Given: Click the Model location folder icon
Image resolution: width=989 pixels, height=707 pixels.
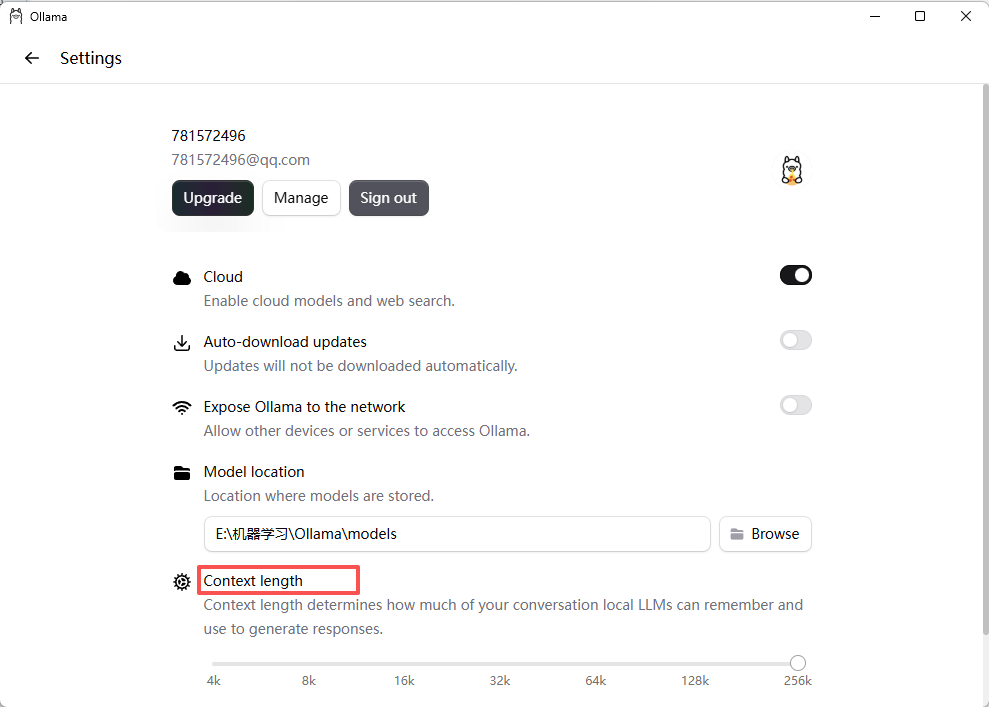Looking at the screenshot, I should (182, 473).
